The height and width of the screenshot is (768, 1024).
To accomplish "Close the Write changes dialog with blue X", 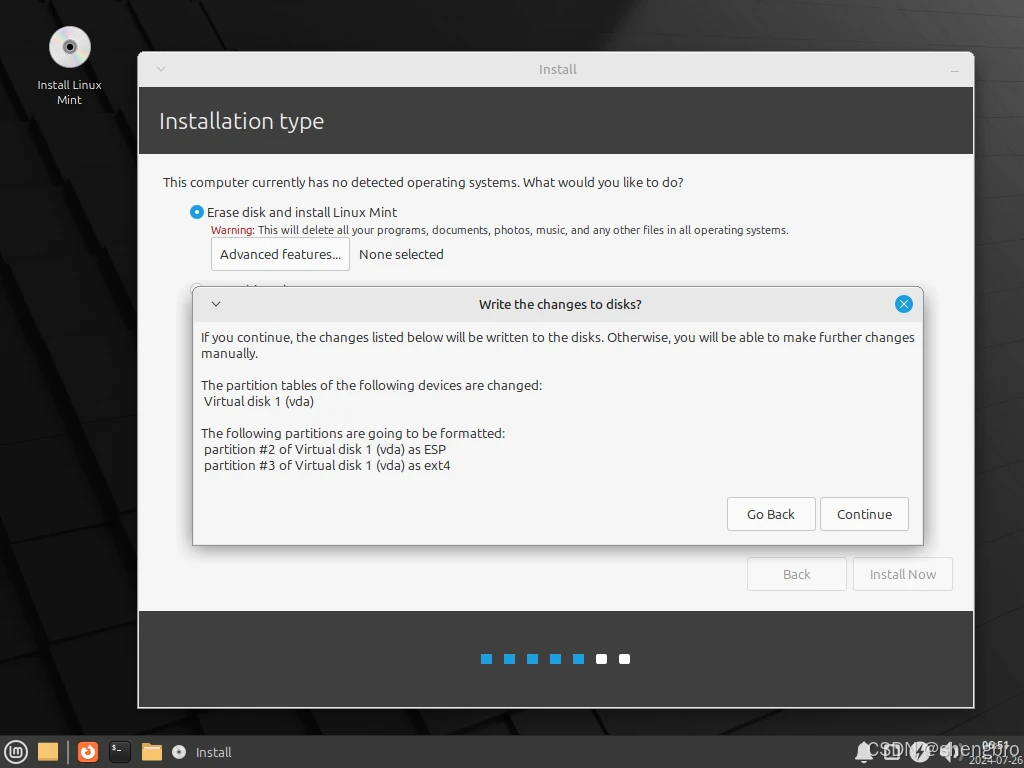I will (903, 304).
